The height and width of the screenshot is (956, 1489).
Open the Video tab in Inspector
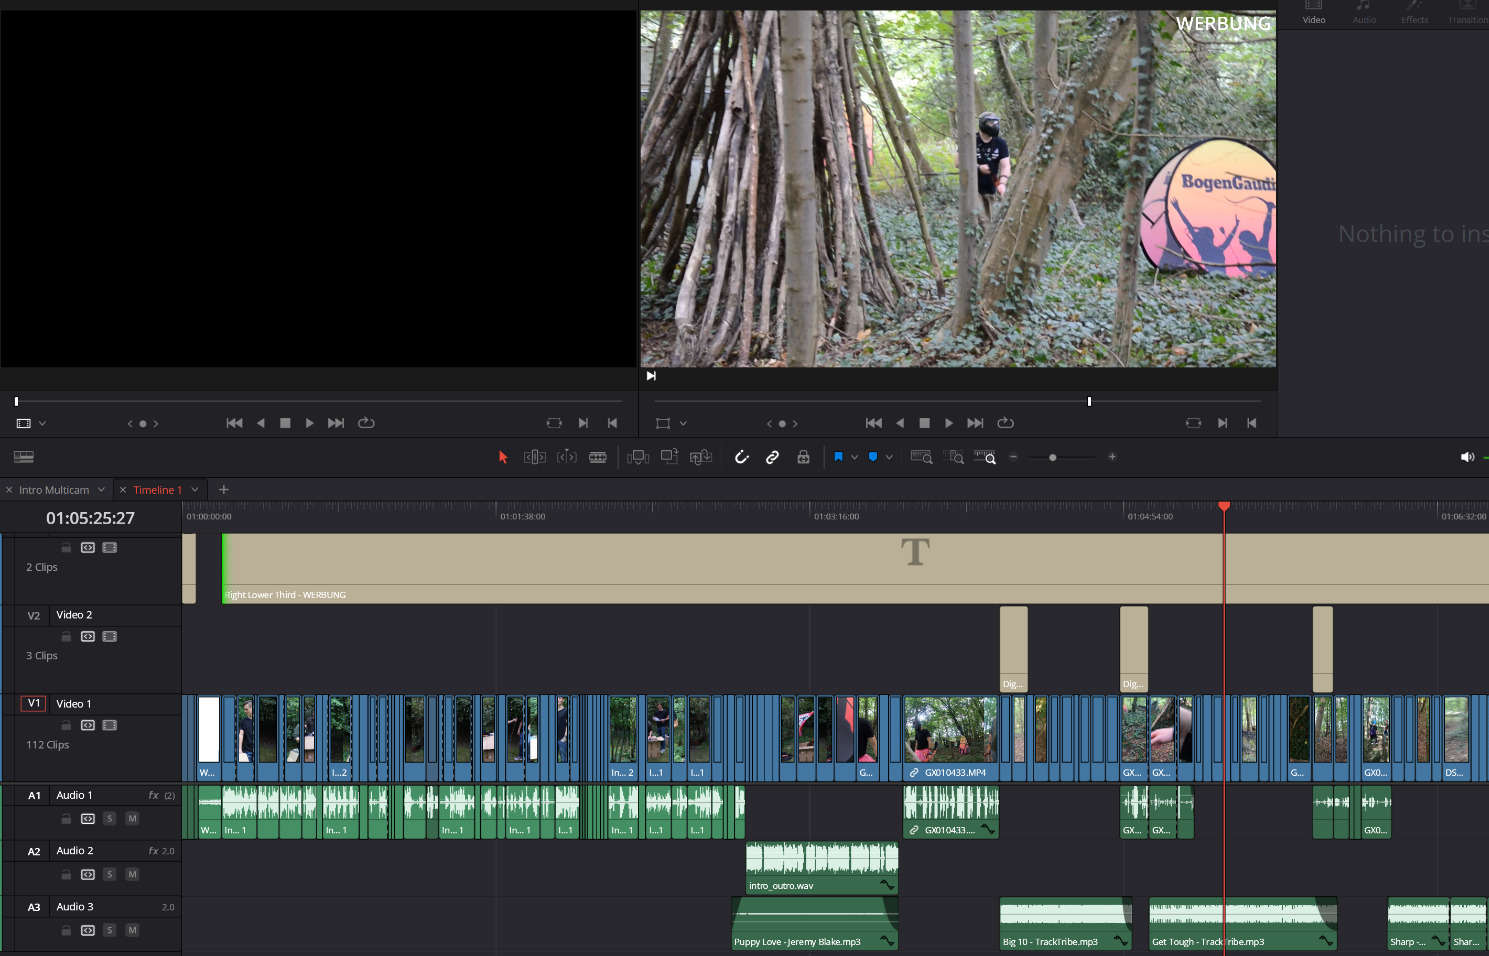click(x=1314, y=13)
